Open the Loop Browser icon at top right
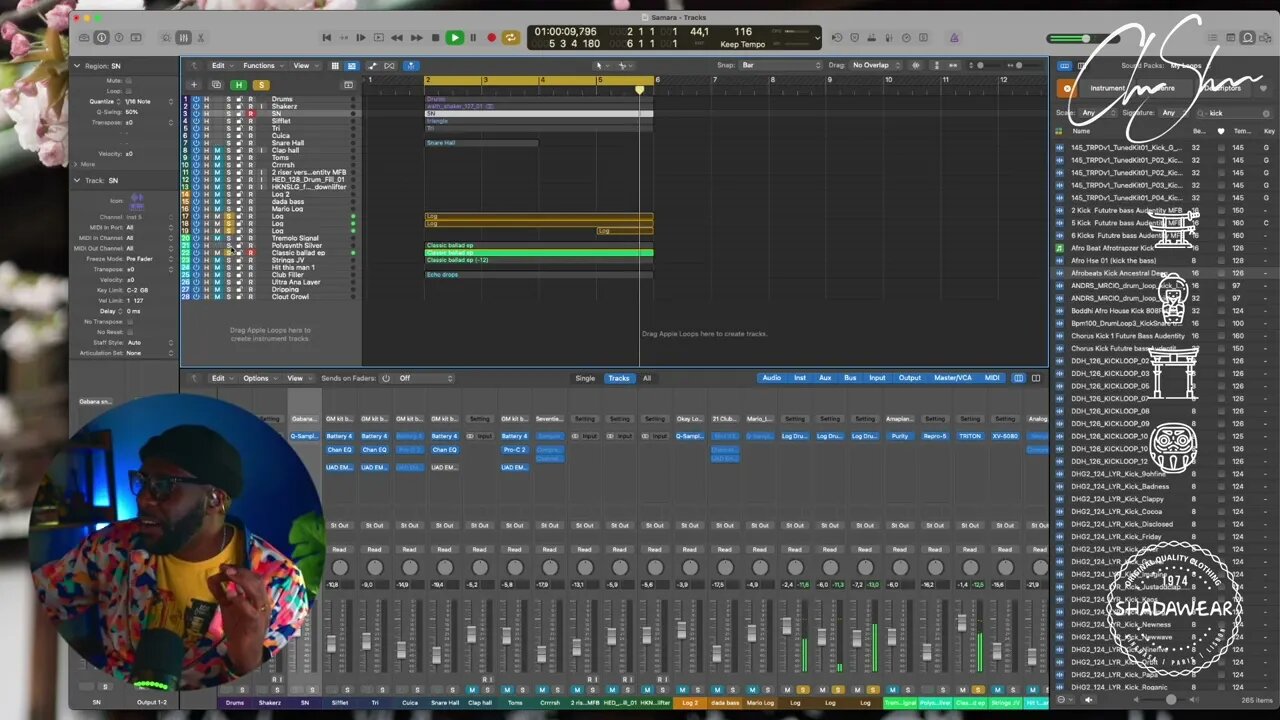This screenshot has height=720, width=1280. (x=1247, y=38)
